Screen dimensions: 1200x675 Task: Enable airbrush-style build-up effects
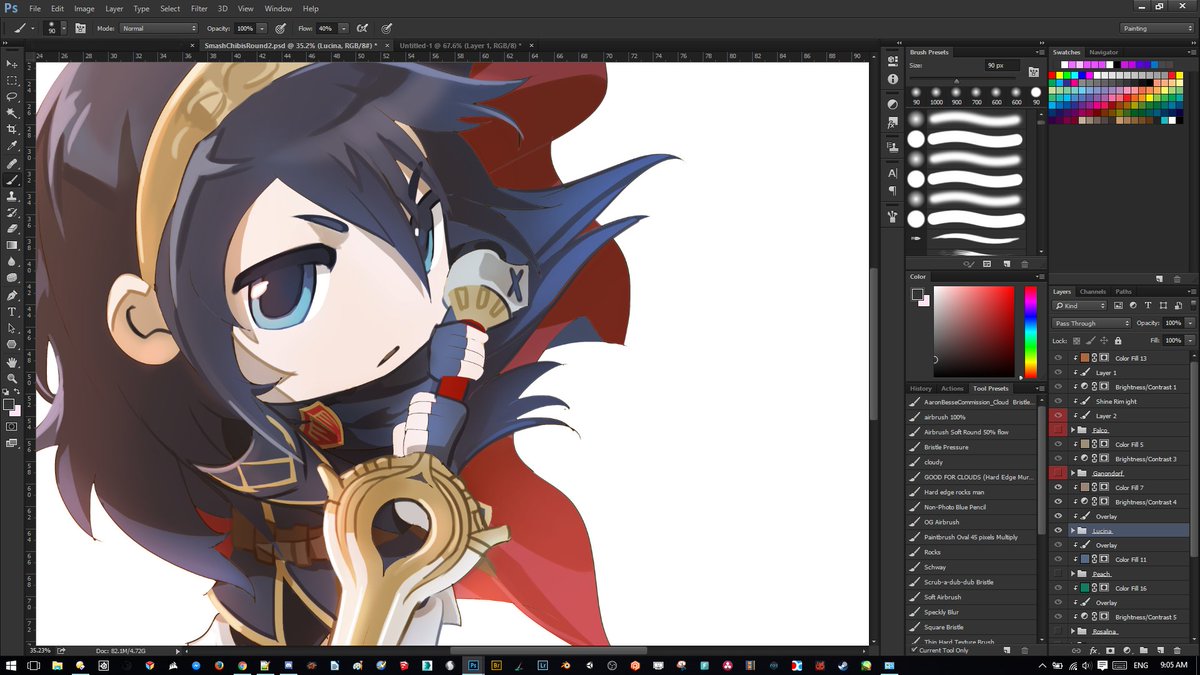tap(362, 28)
